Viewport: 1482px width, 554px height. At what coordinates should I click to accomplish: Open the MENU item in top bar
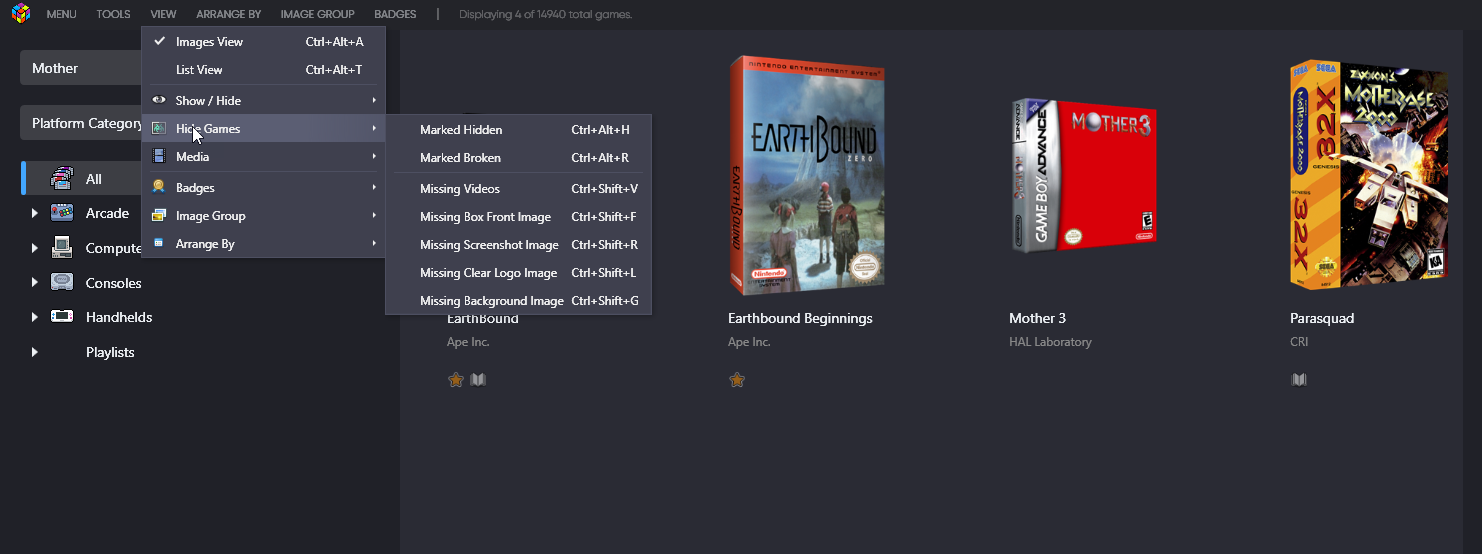pyautogui.click(x=61, y=14)
